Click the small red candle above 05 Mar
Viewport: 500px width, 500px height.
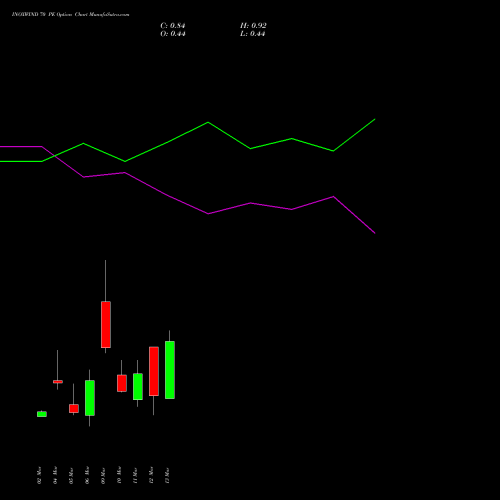[x=74, y=408]
